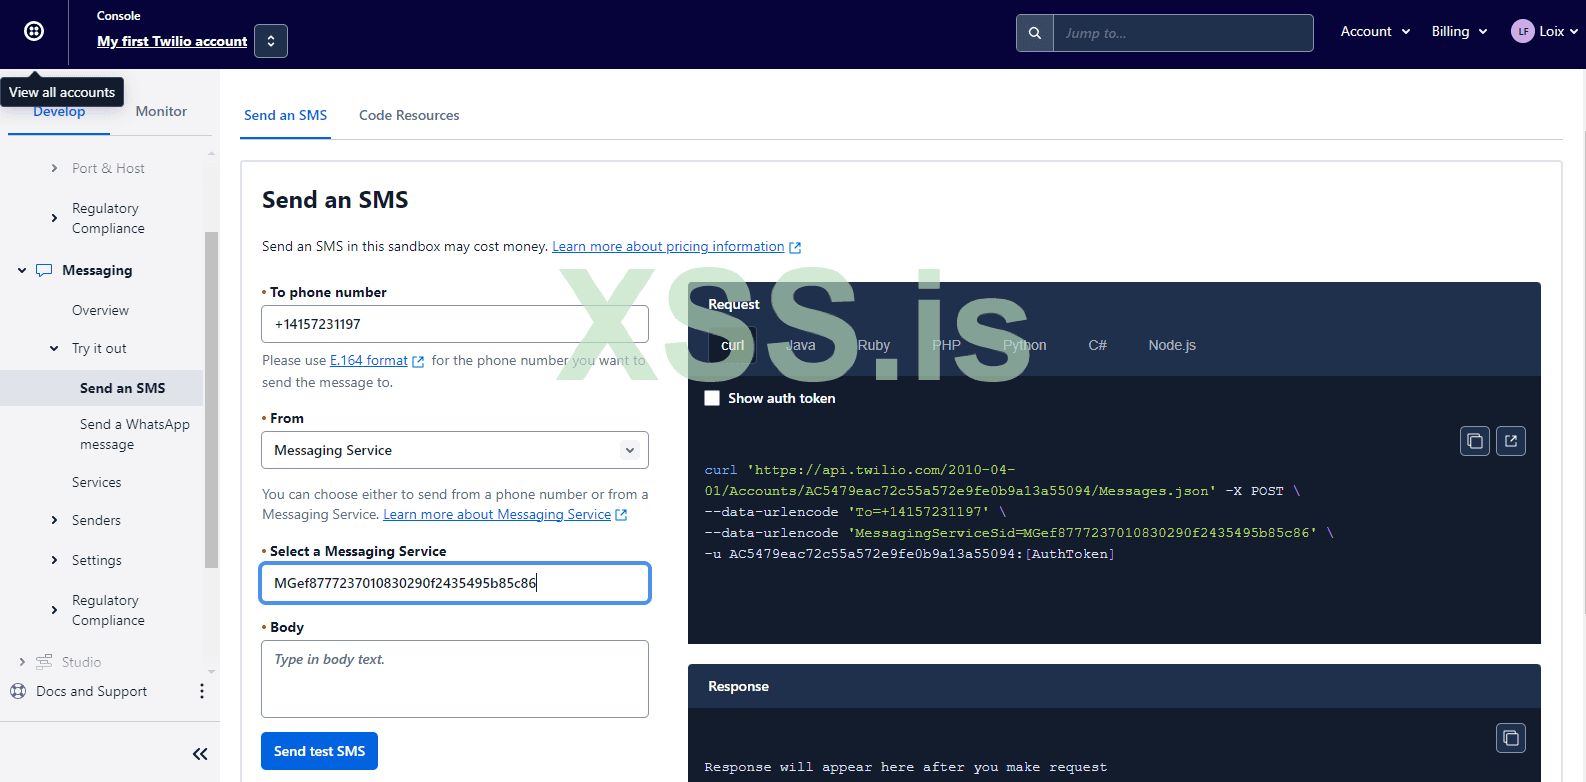Select the 'Send an SMS' tab
The width and height of the screenshot is (1586, 782).
click(286, 116)
